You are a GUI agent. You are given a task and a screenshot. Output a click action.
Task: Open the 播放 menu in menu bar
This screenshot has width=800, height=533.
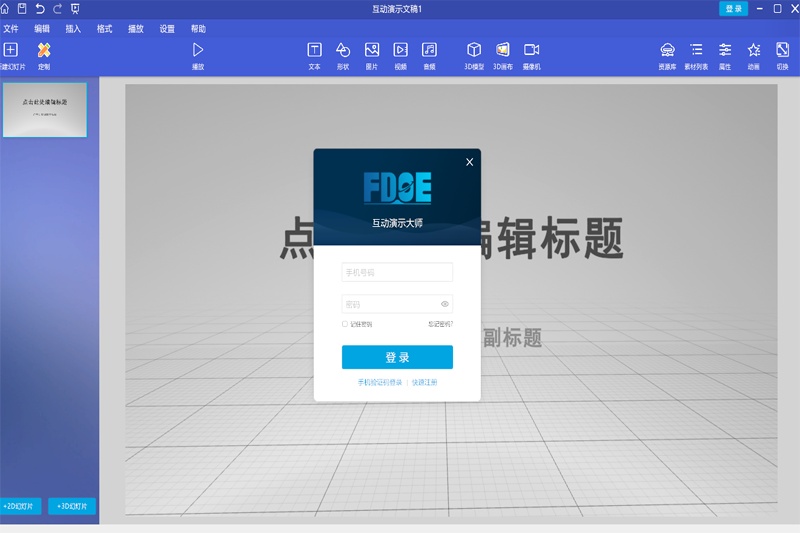click(136, 29)
